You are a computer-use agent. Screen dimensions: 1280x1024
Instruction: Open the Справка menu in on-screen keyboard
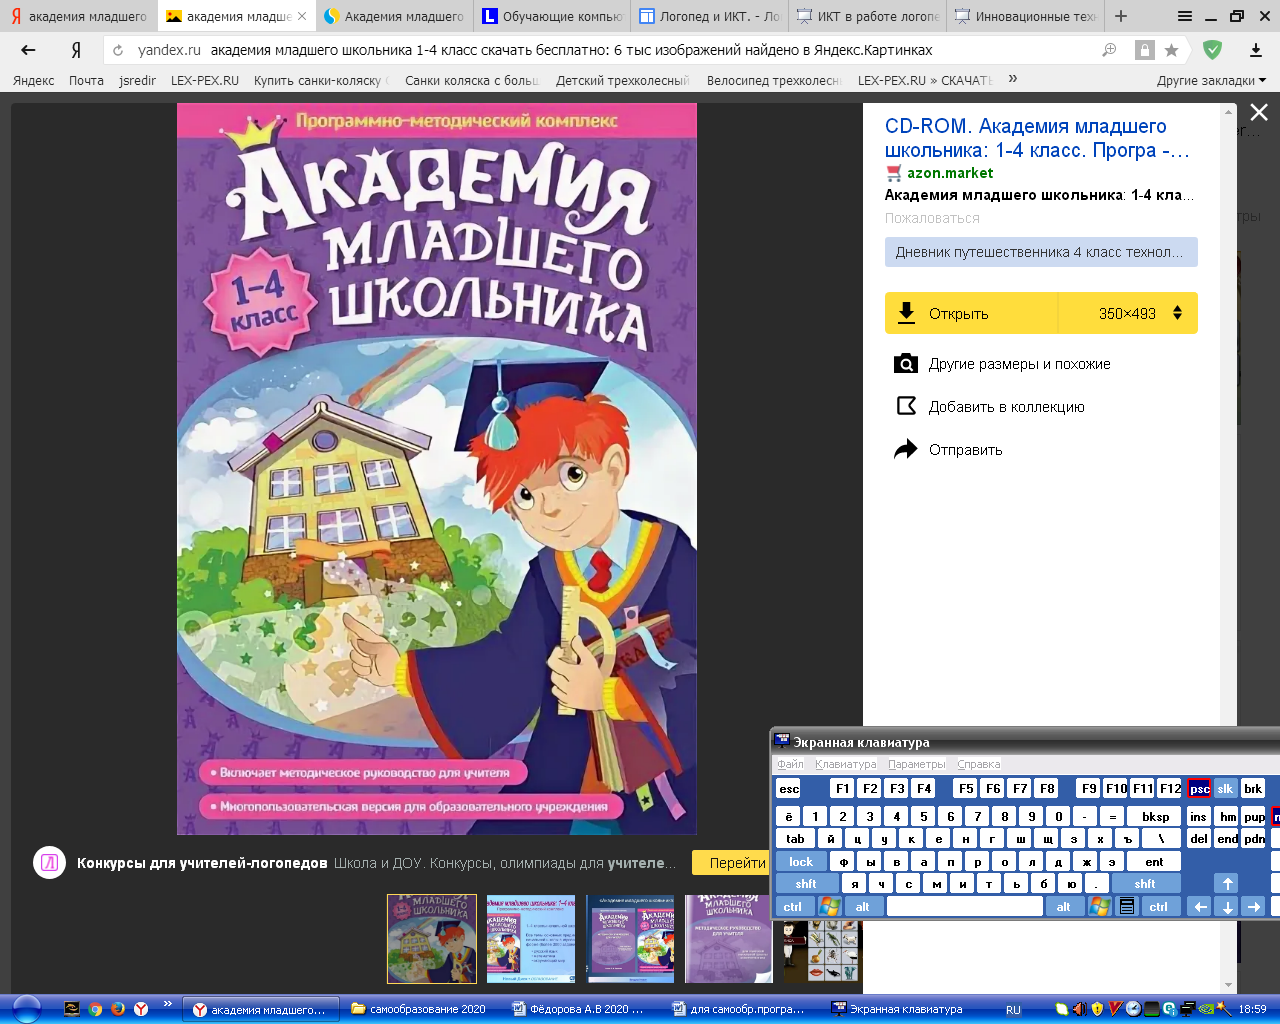978,764
